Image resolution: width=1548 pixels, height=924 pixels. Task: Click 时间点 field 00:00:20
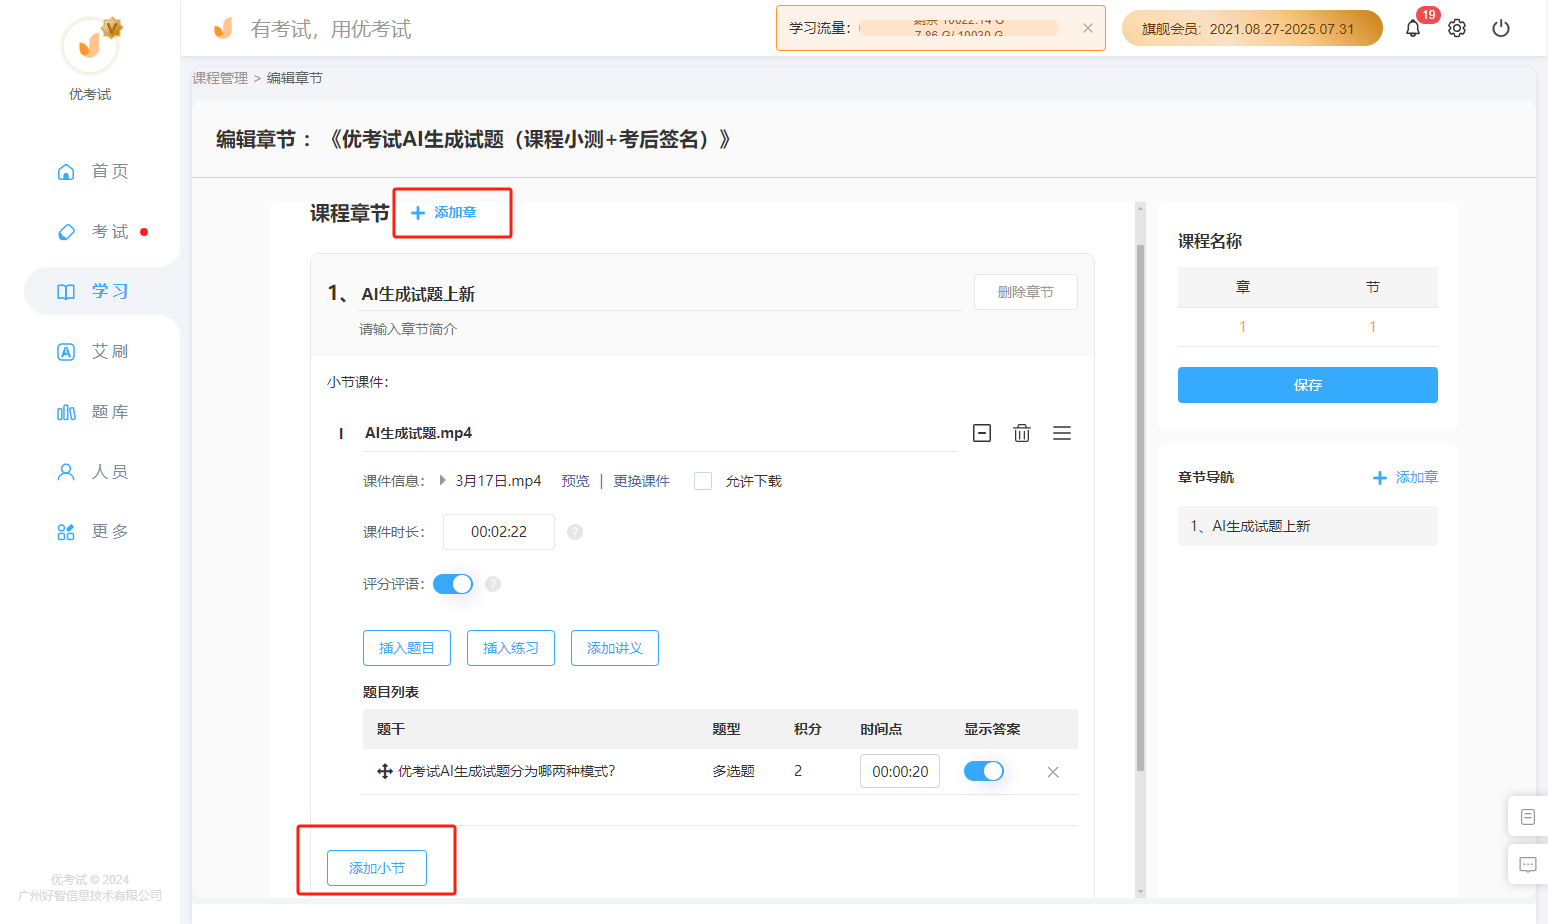tap(900, 771)
